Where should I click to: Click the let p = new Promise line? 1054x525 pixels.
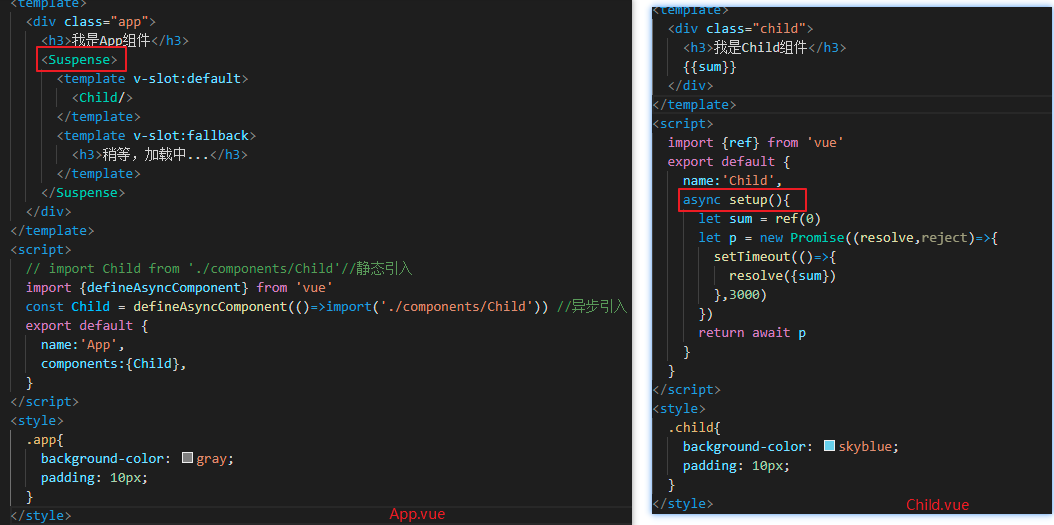pos(848,237)
